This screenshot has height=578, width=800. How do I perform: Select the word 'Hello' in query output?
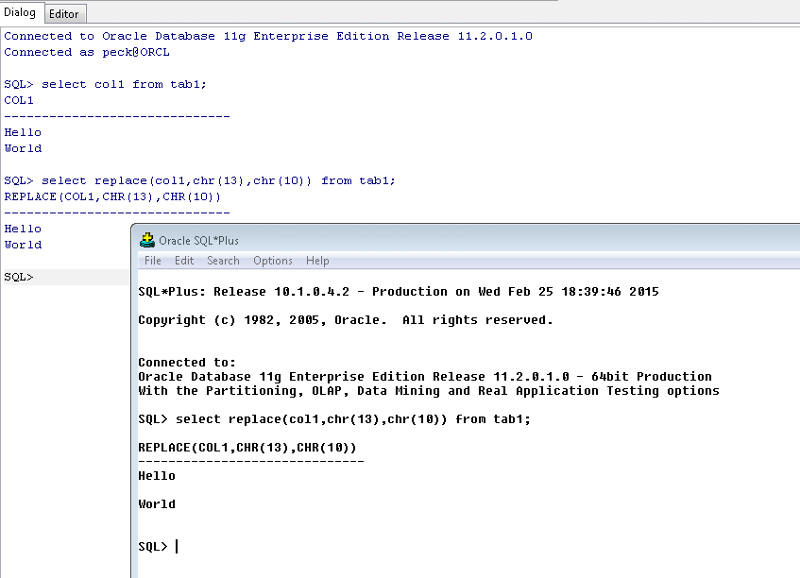point(22,131)
